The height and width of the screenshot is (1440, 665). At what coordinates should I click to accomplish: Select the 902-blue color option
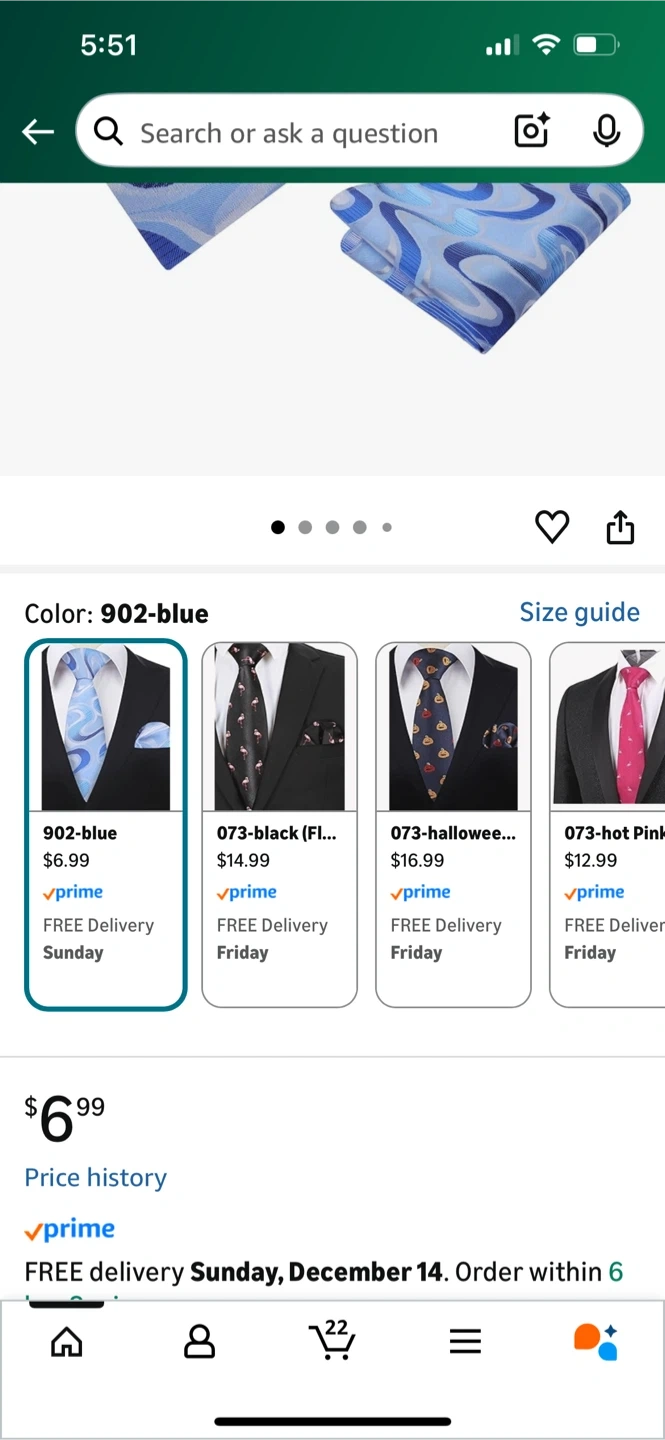[106, 825]
